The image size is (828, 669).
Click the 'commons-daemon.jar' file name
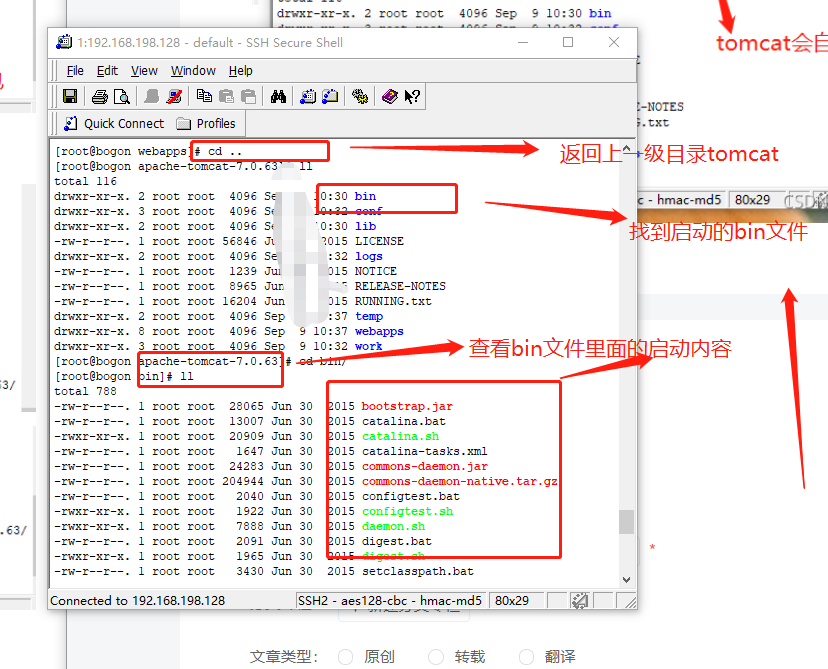tap(425, 466)
